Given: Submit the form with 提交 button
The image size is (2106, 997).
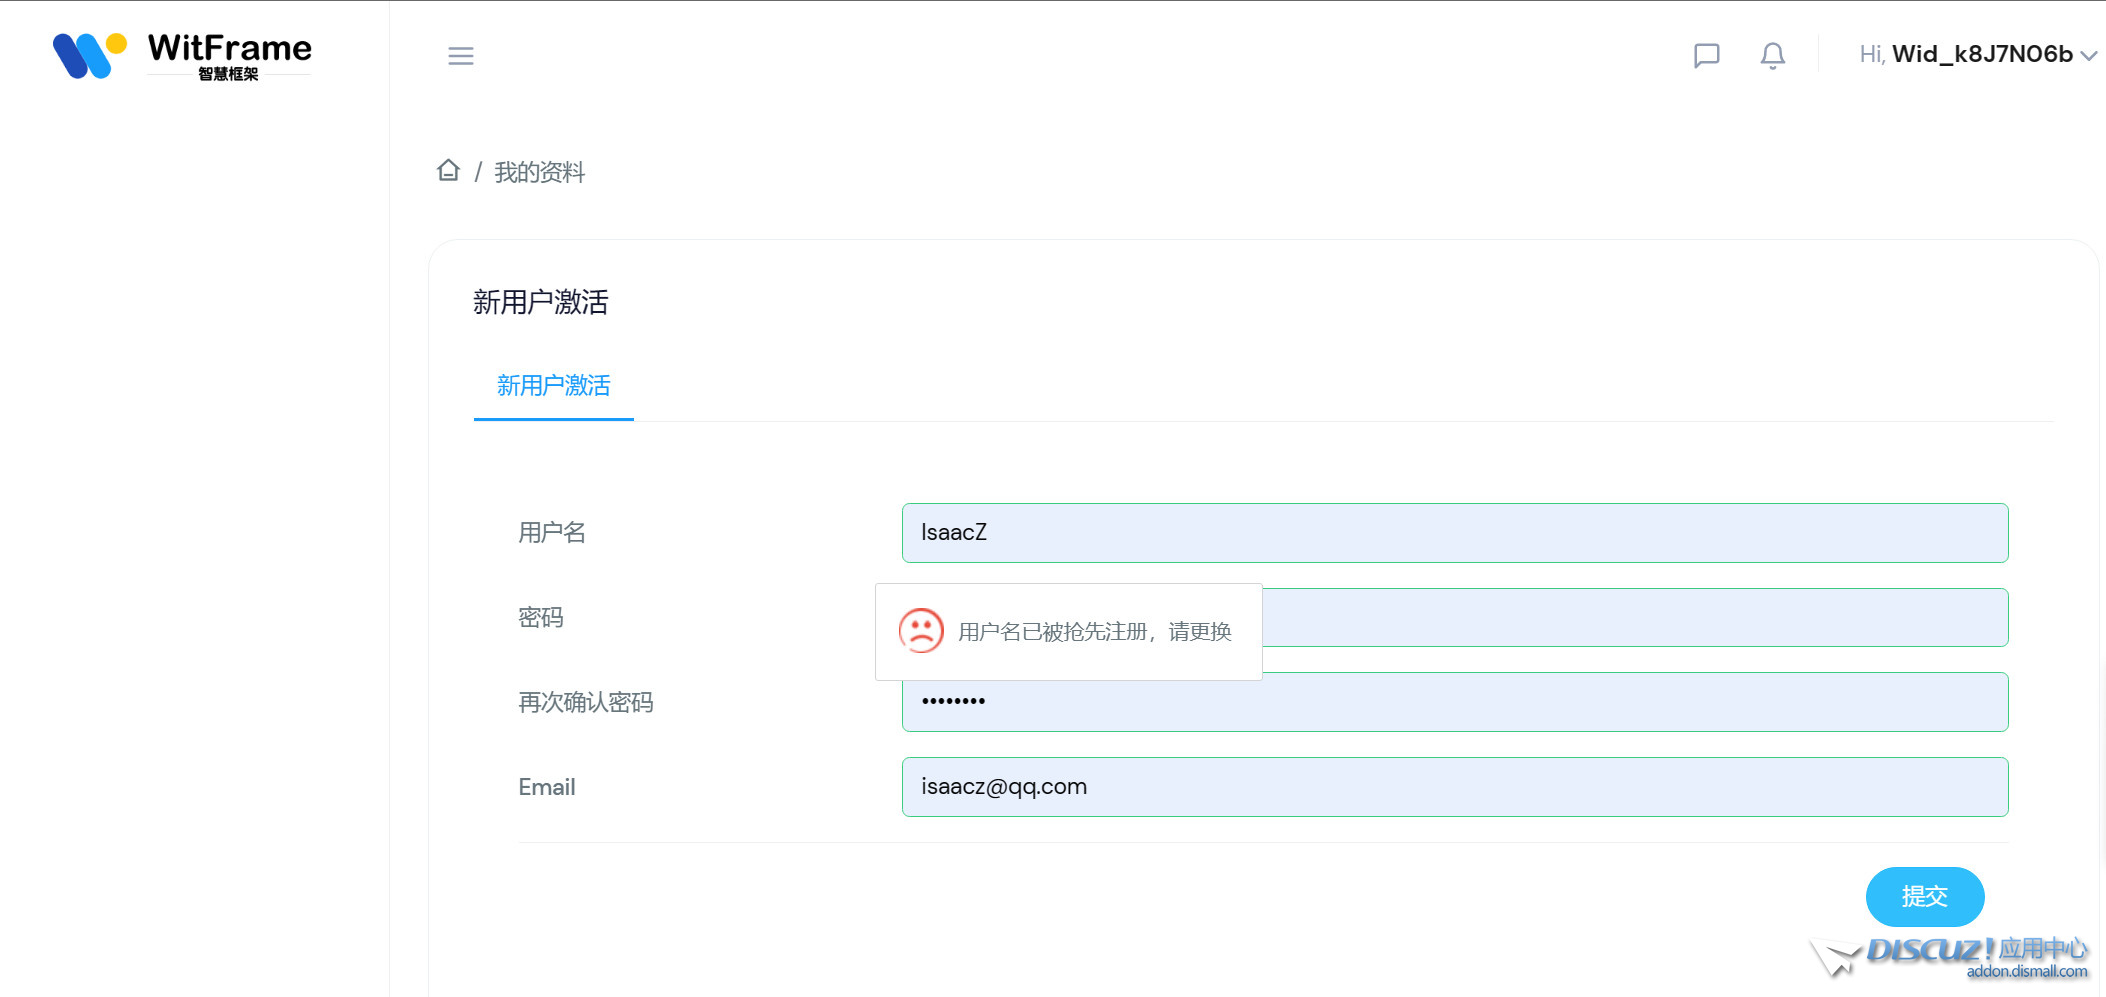Looking at the screenshot, I should (1925, 897).
